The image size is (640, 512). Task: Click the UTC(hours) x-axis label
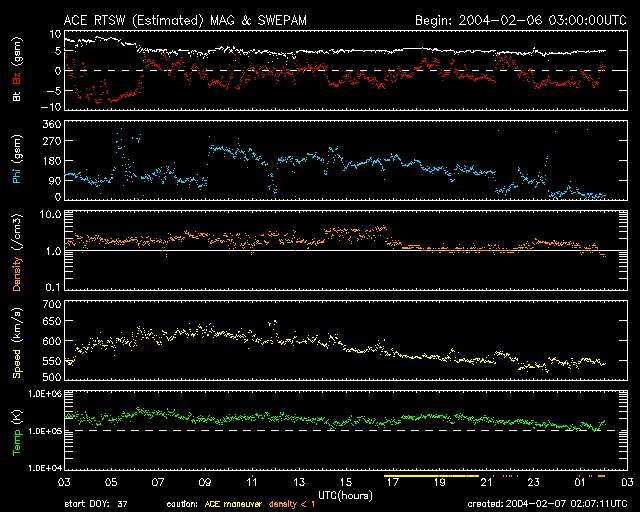347,495
